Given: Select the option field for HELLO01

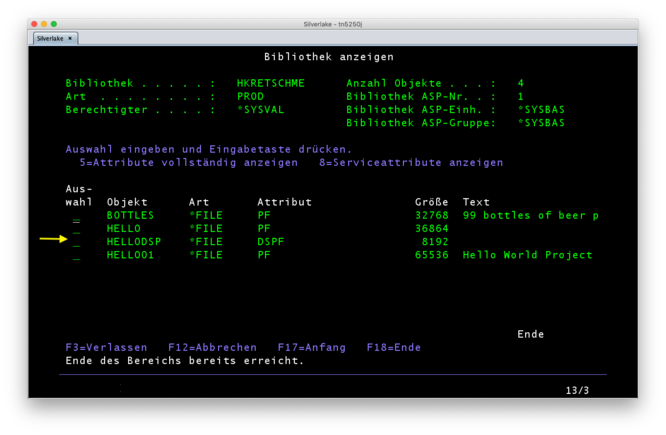Looking at the screenshot, I should click(x=76, y=258).
